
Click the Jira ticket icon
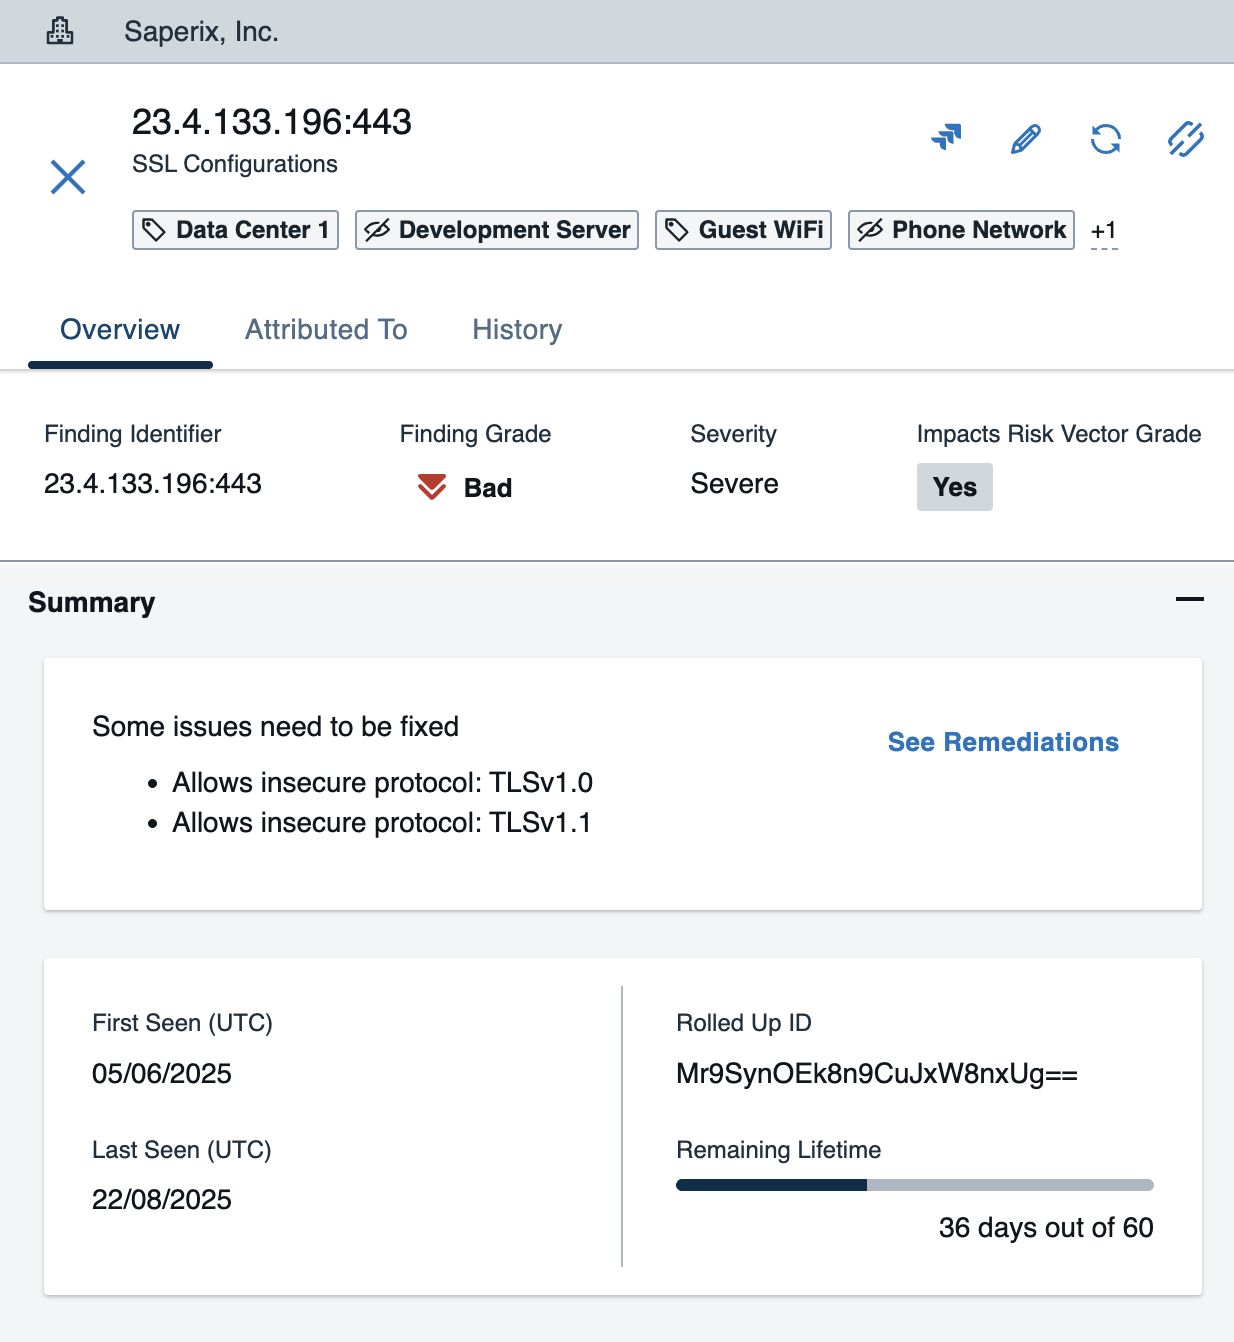click(946, 137)
